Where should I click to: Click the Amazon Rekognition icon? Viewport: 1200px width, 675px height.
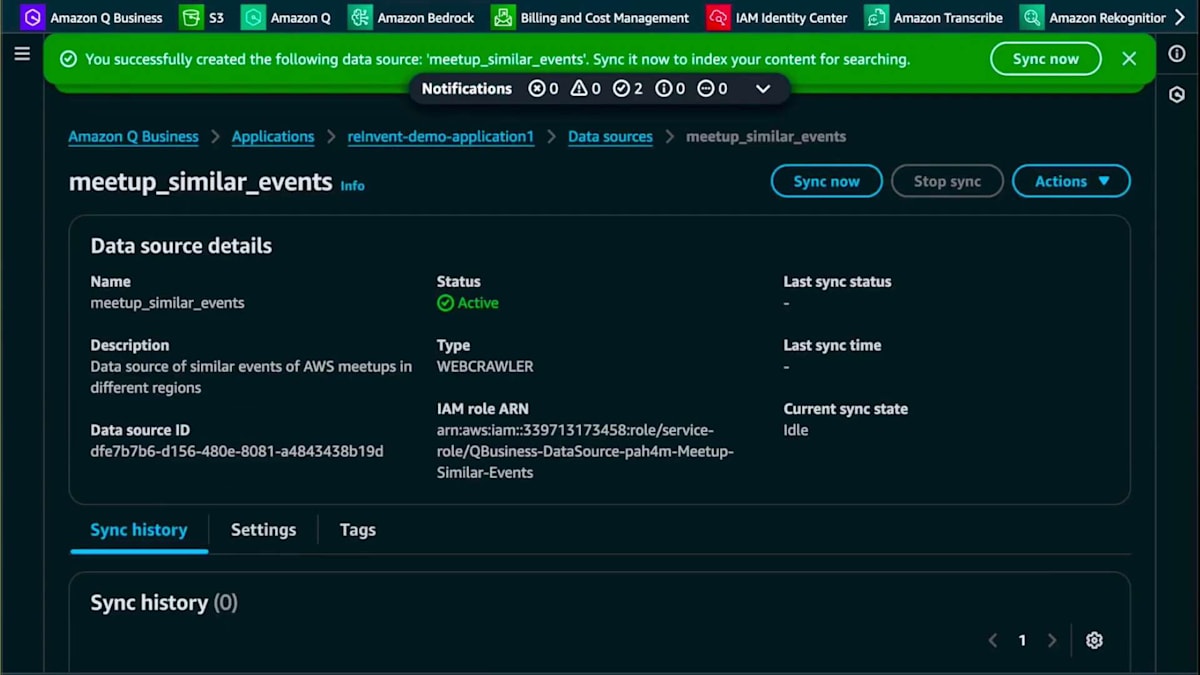(1031, 17)
